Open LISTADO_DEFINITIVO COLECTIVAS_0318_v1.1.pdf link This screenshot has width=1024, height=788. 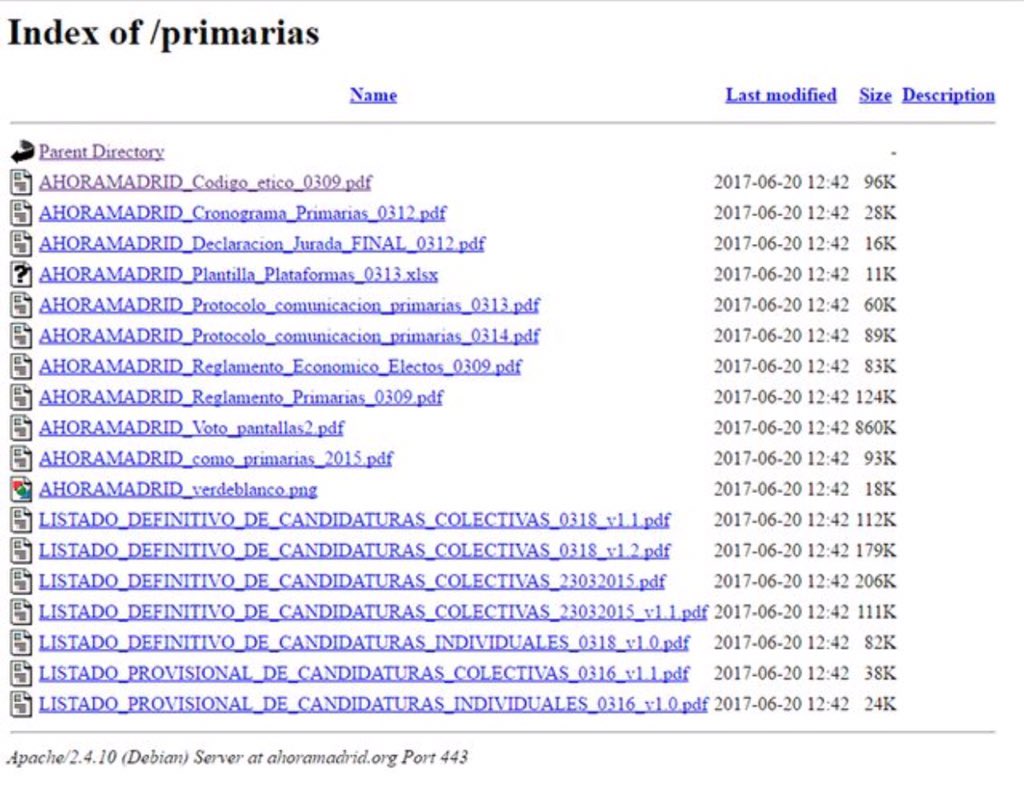[x=355, y=520]
